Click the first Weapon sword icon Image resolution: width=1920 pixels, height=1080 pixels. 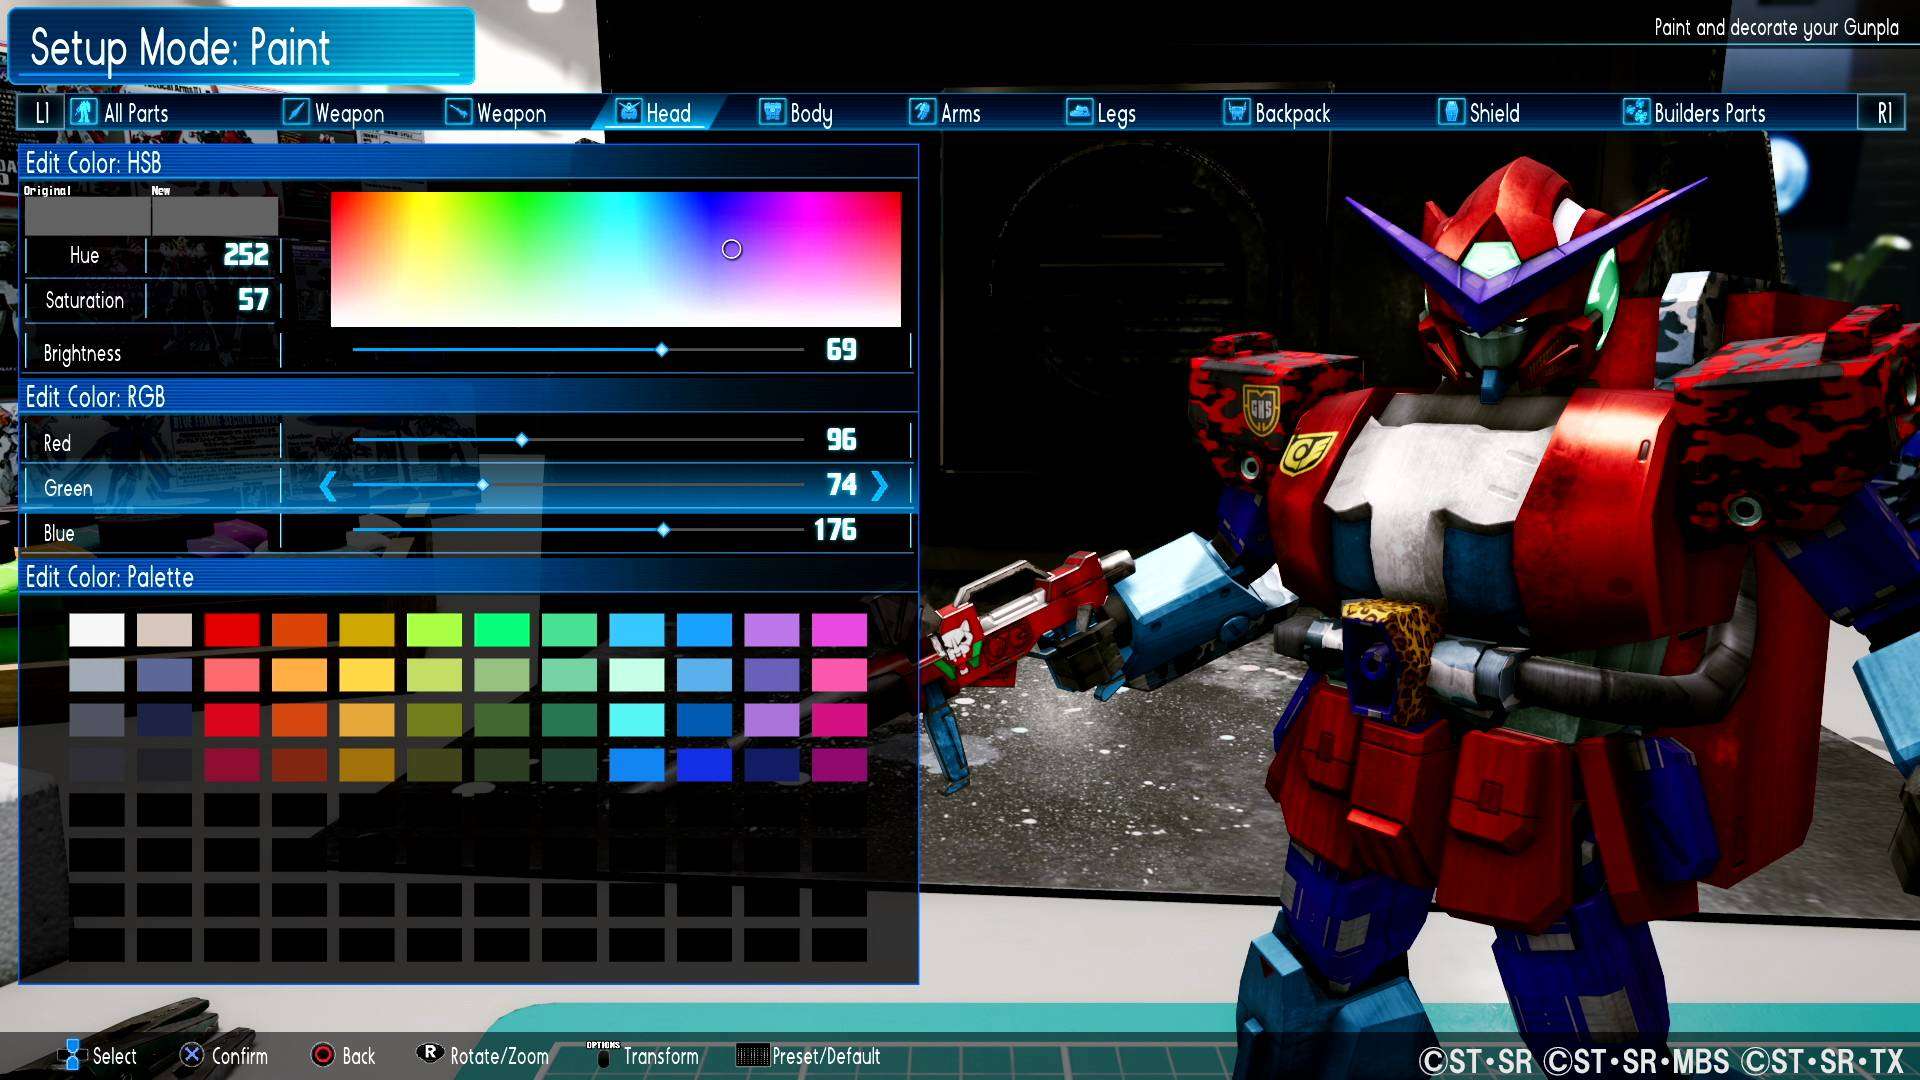pos(296,112)
